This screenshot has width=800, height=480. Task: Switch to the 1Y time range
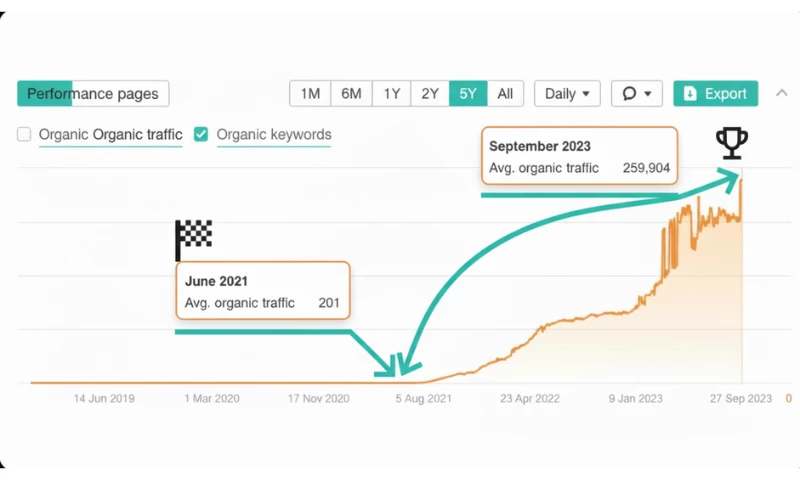pos(391,94)
